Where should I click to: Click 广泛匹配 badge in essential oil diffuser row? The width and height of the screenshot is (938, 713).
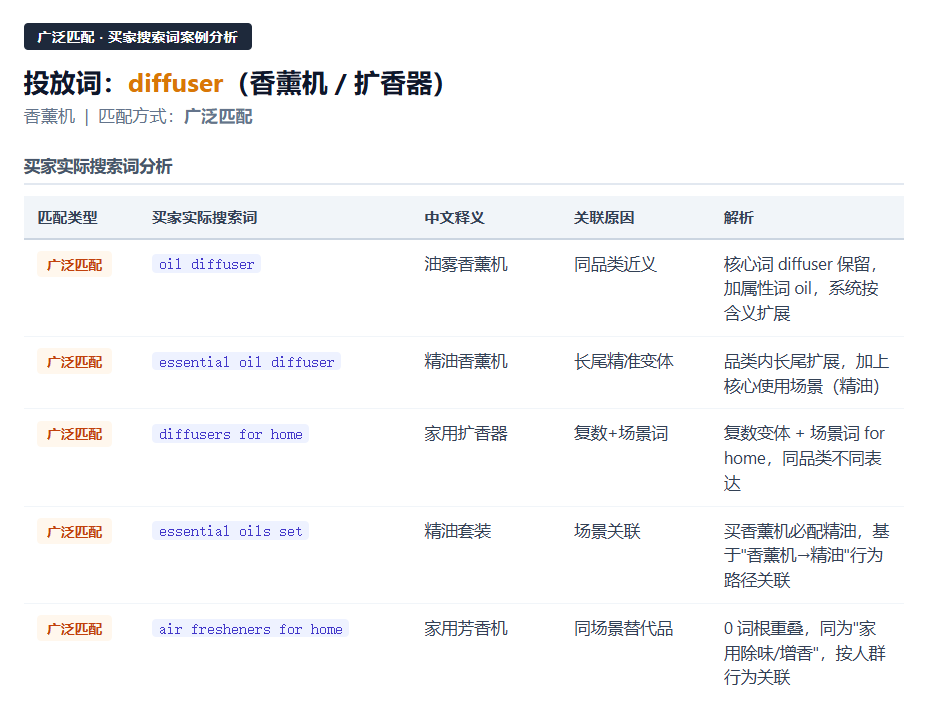[75, 362]
